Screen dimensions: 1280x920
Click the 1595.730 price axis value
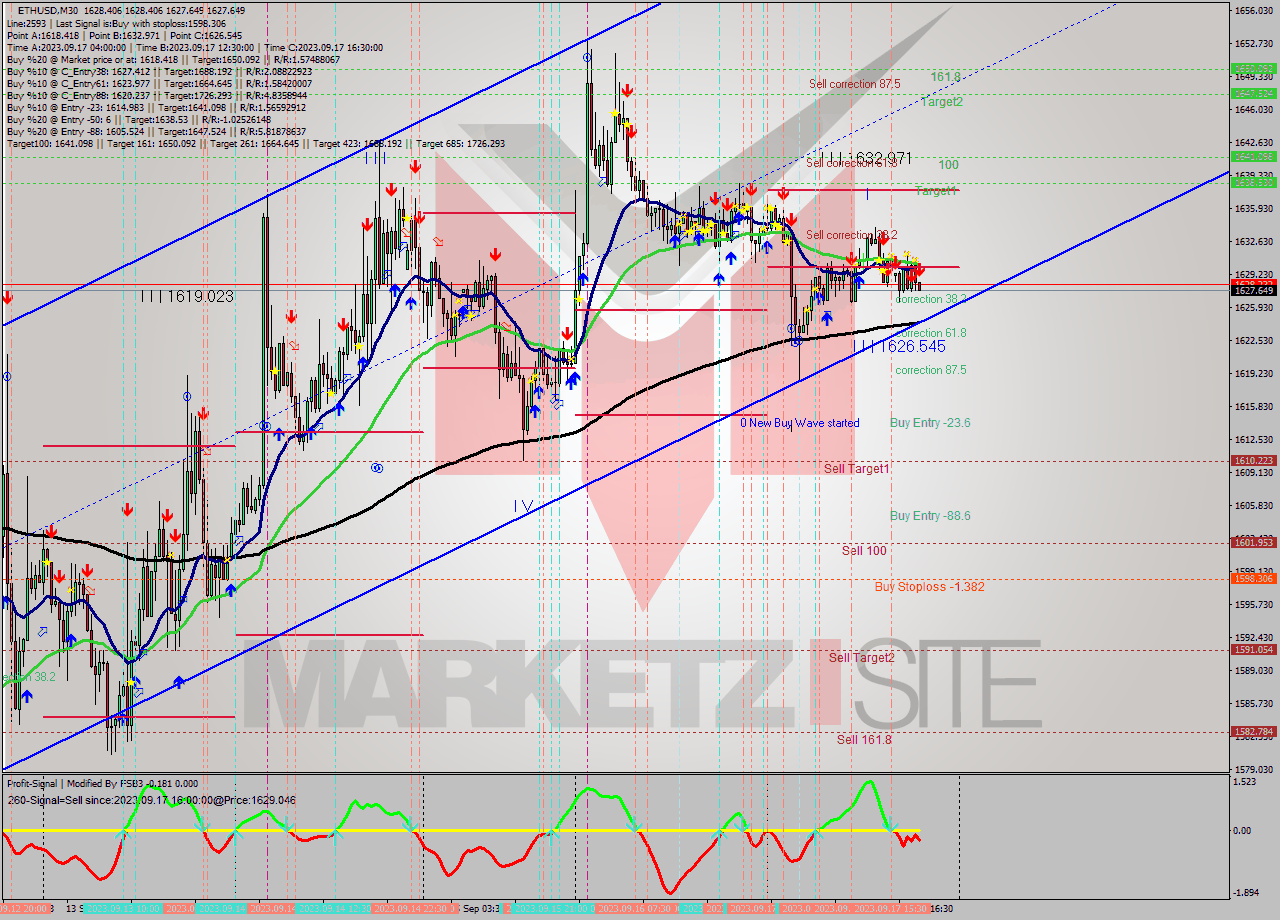click(1253, 604)
